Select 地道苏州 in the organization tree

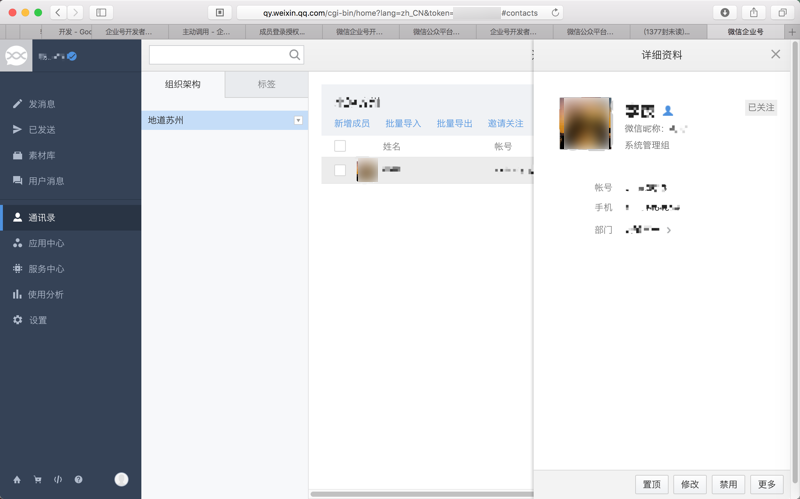coord(224,120)
